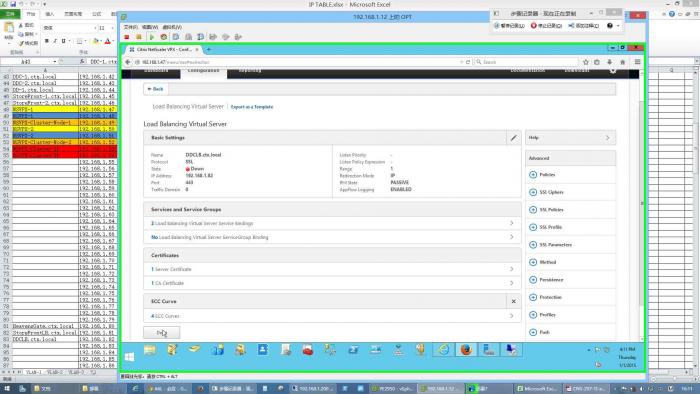This screenshot has height=394, width=700.
Task: Open Excel fill color picker
Action: tap(96, 41)
